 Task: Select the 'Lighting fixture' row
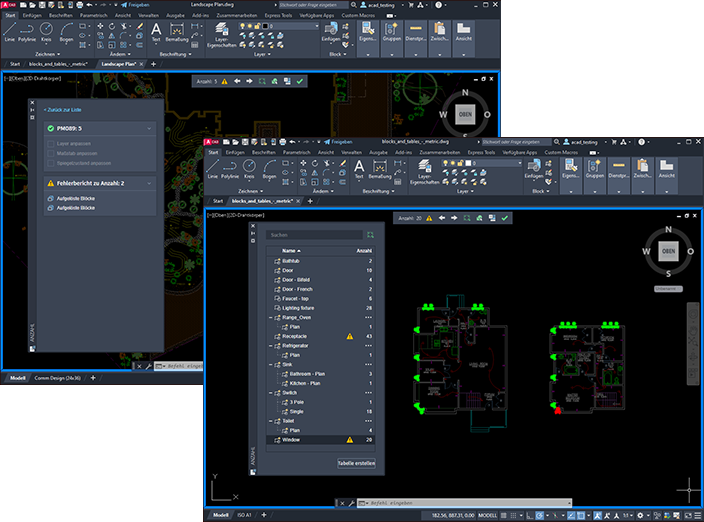coord(321,308)
